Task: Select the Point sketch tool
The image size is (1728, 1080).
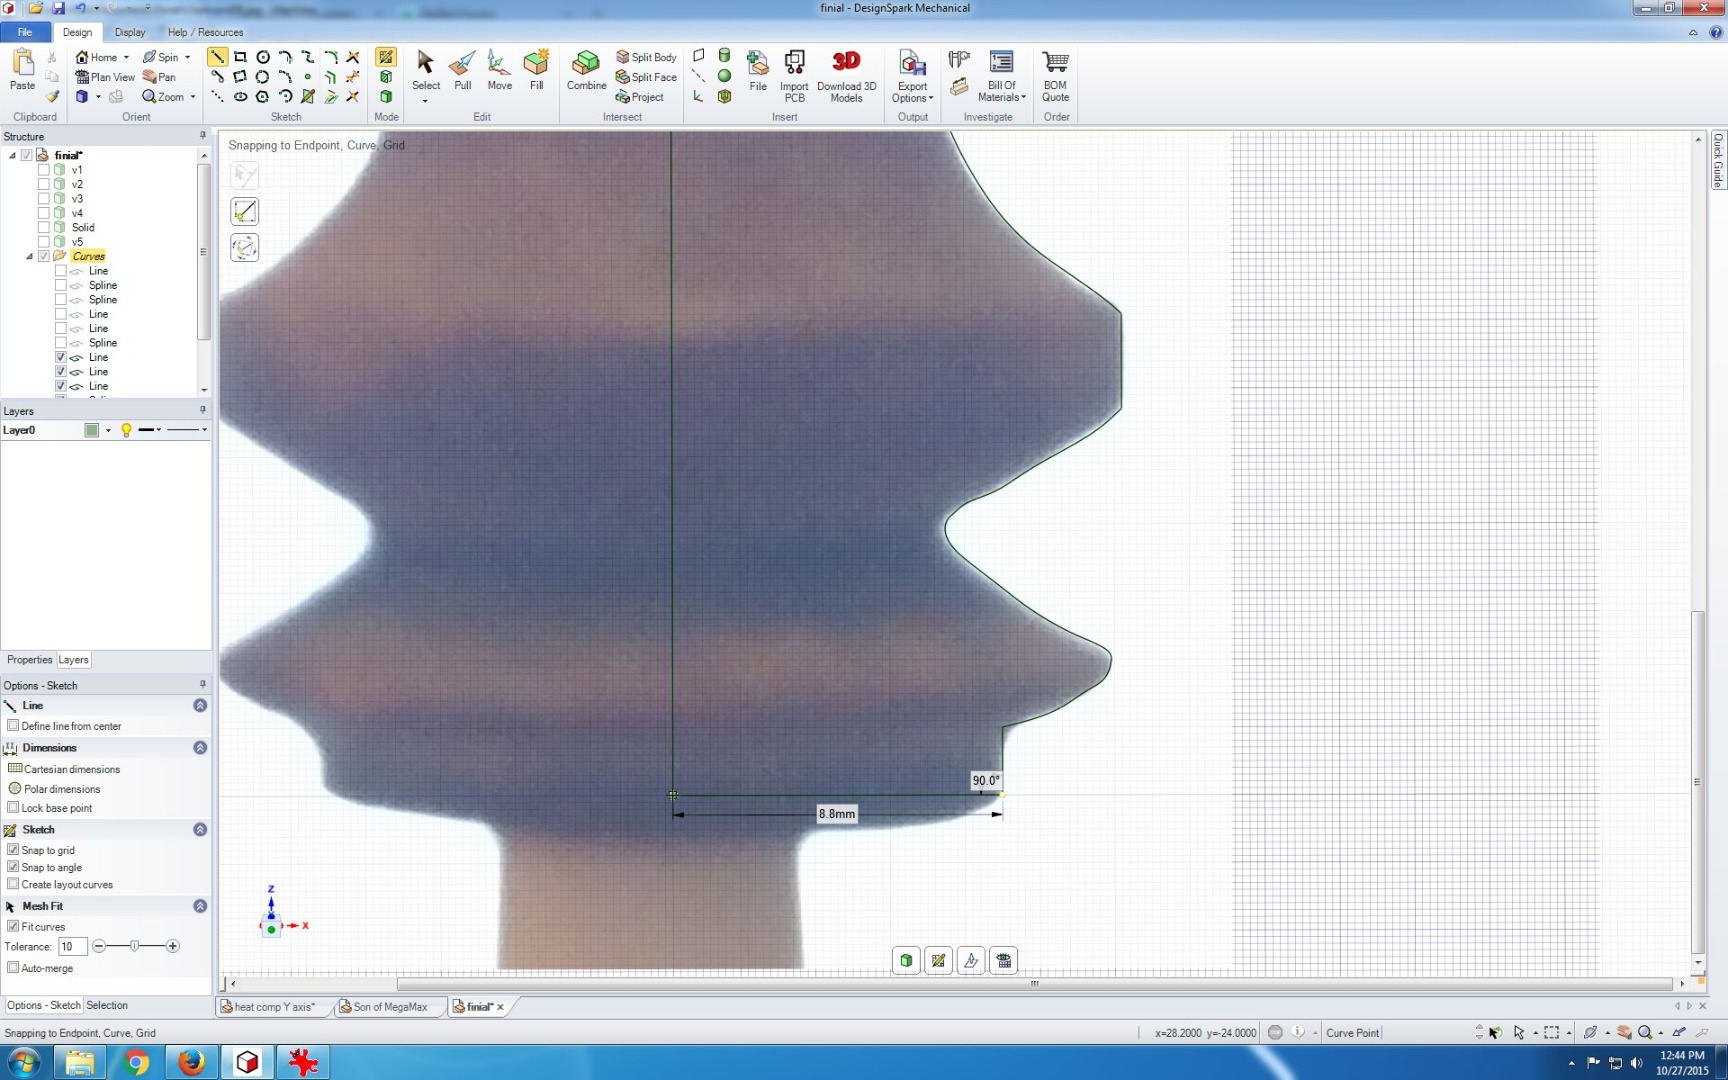Action: point(308,77)
